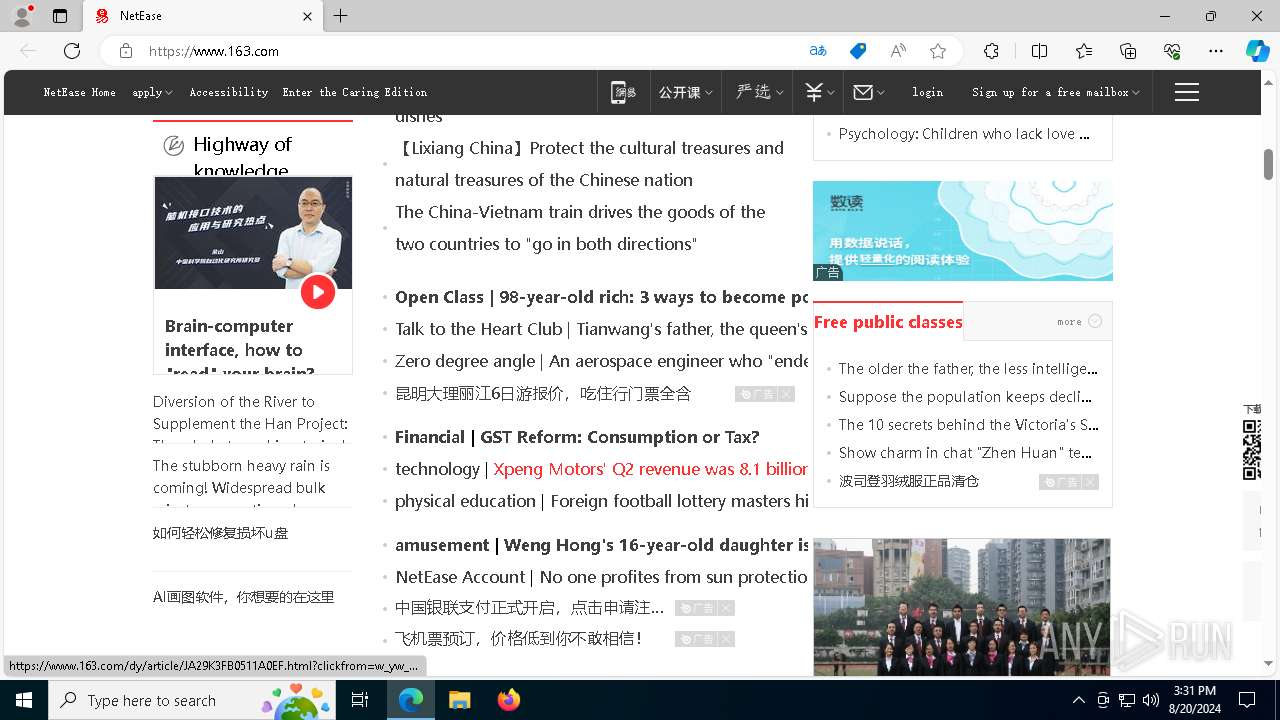
Task: Close the 昆明大理丽江 ad with its X
Action: pyautogui.click(x=786, y=394)
